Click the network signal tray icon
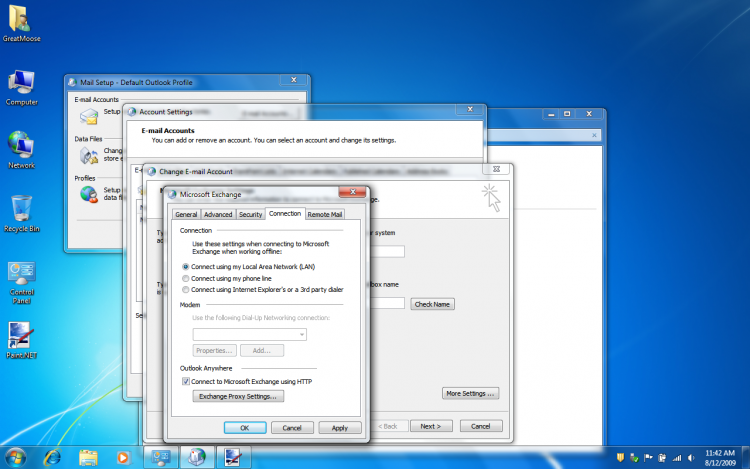750x469 pixels. 676,458
